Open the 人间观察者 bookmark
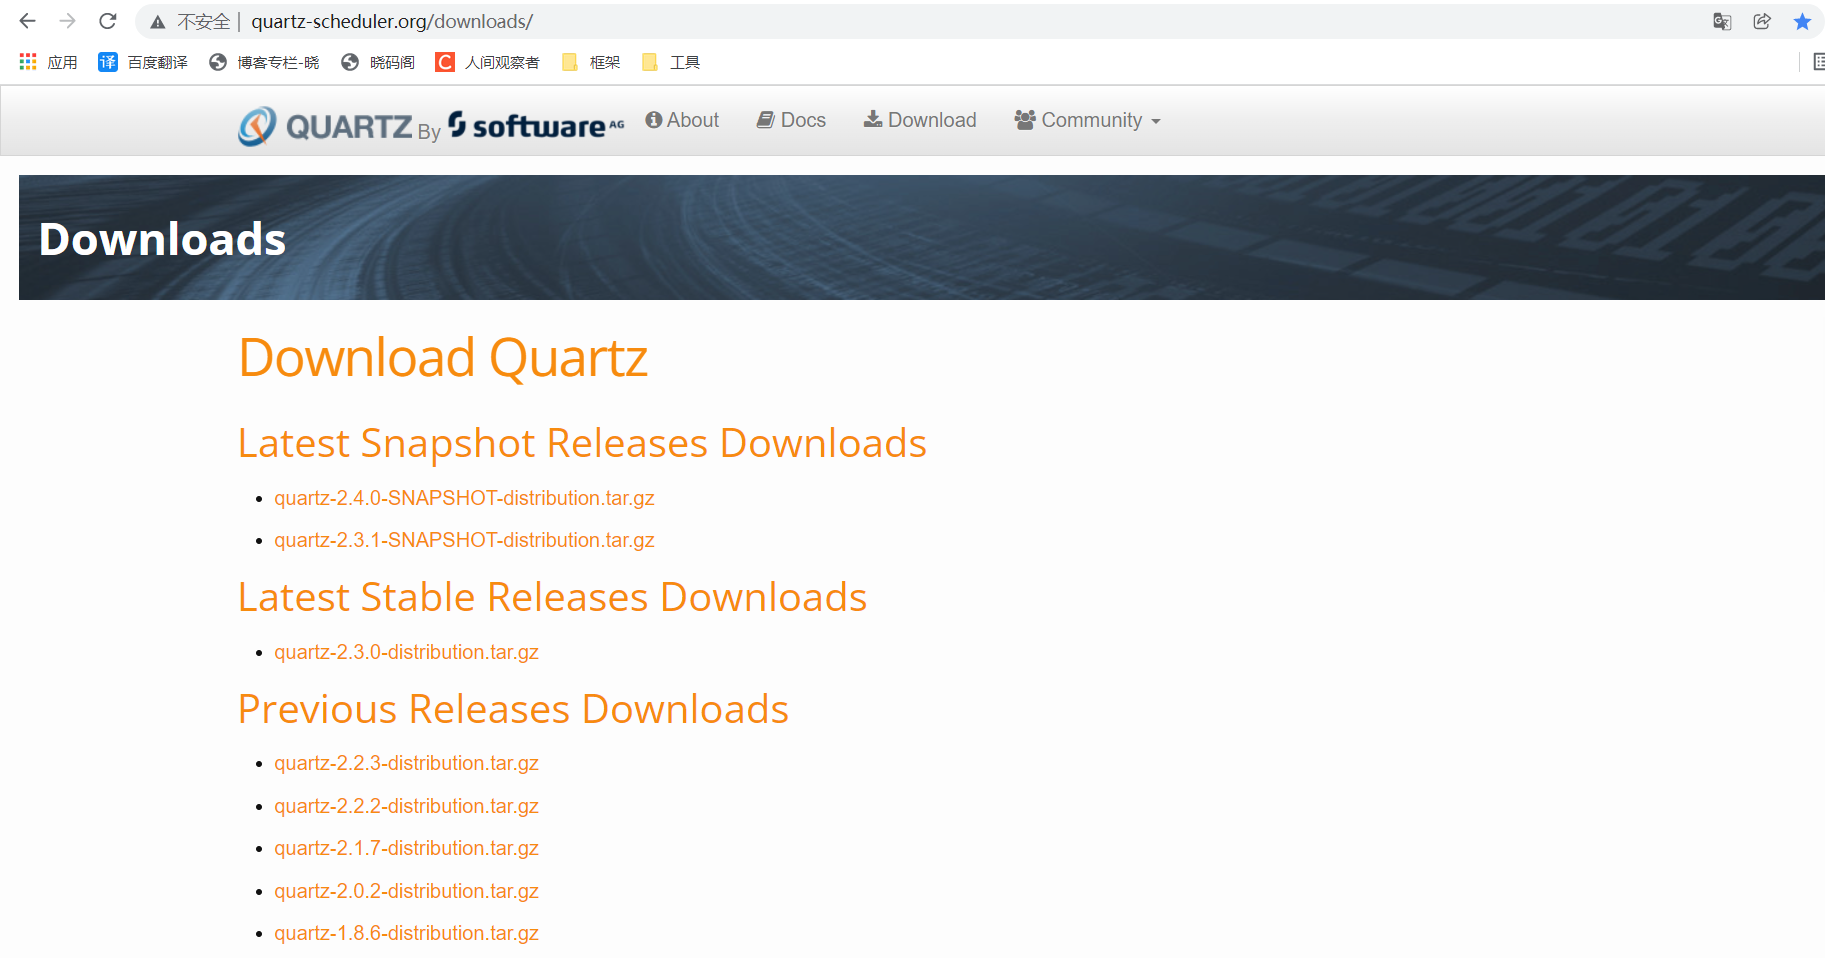 pos(487,62)
